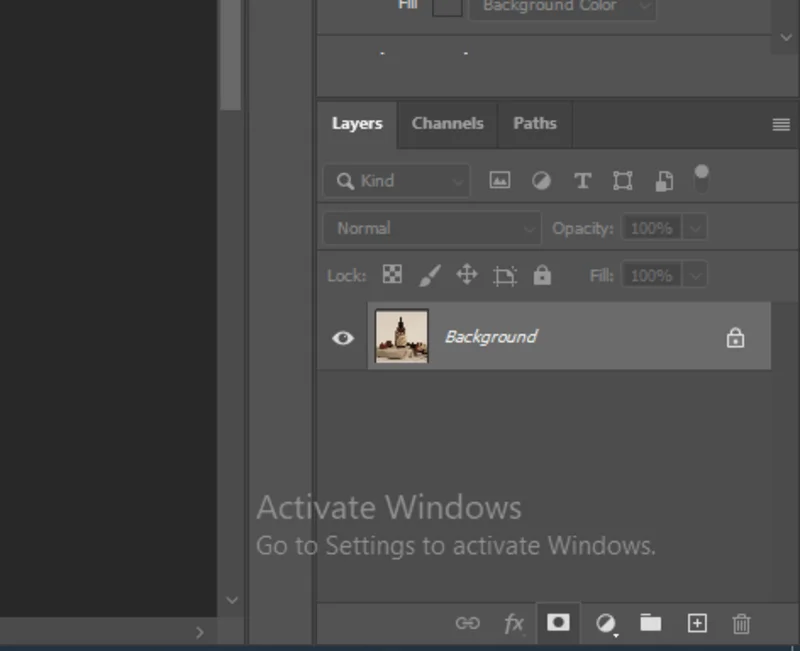Screen dimensions: 800x651
Task: Open the Background Color fill dropdown
Action: click(x=562, y=7)
